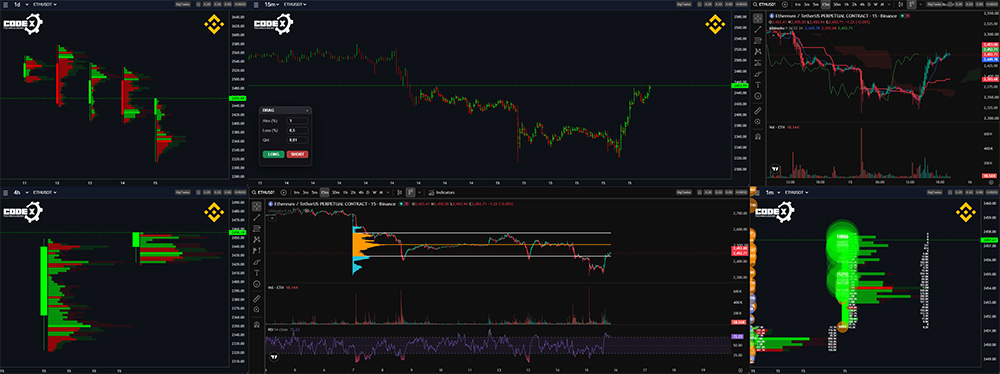Viewport: 1000px width, 374px height.
Task: Add symbol with plus icon in bottom-middle chart
Action: [x=283, y=192]
